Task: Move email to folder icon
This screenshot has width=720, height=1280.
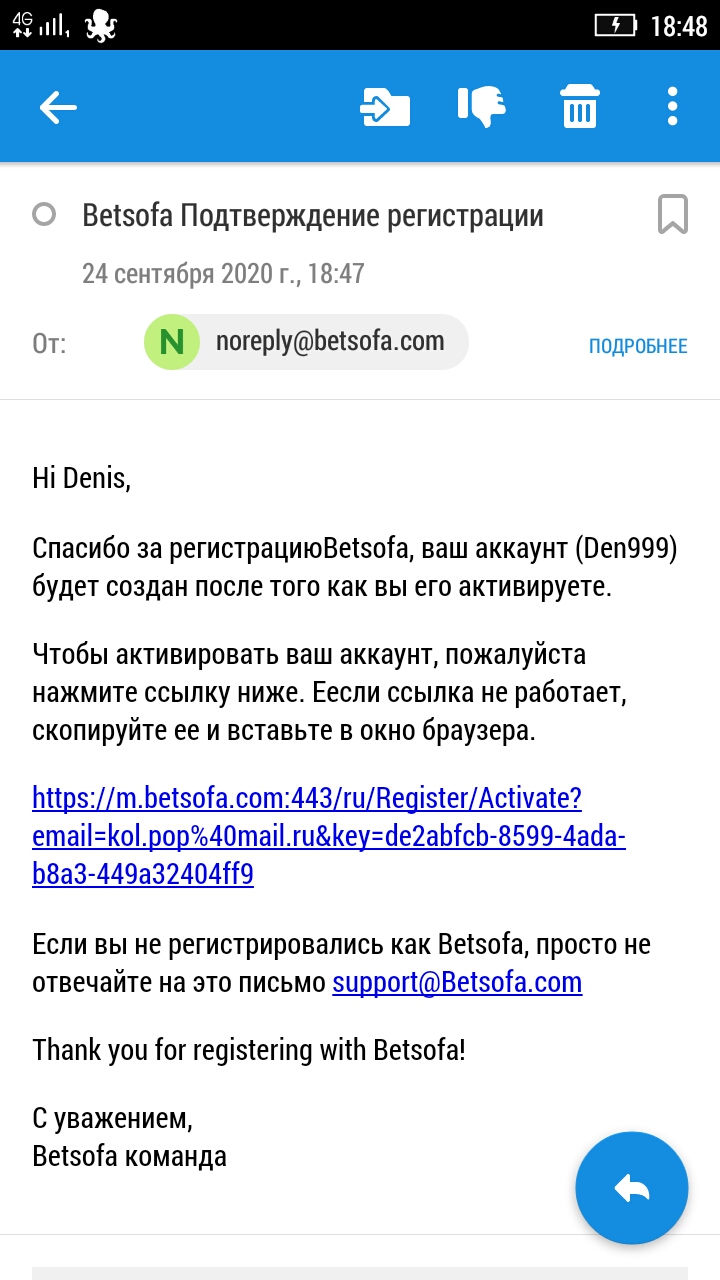Action: 385,107
